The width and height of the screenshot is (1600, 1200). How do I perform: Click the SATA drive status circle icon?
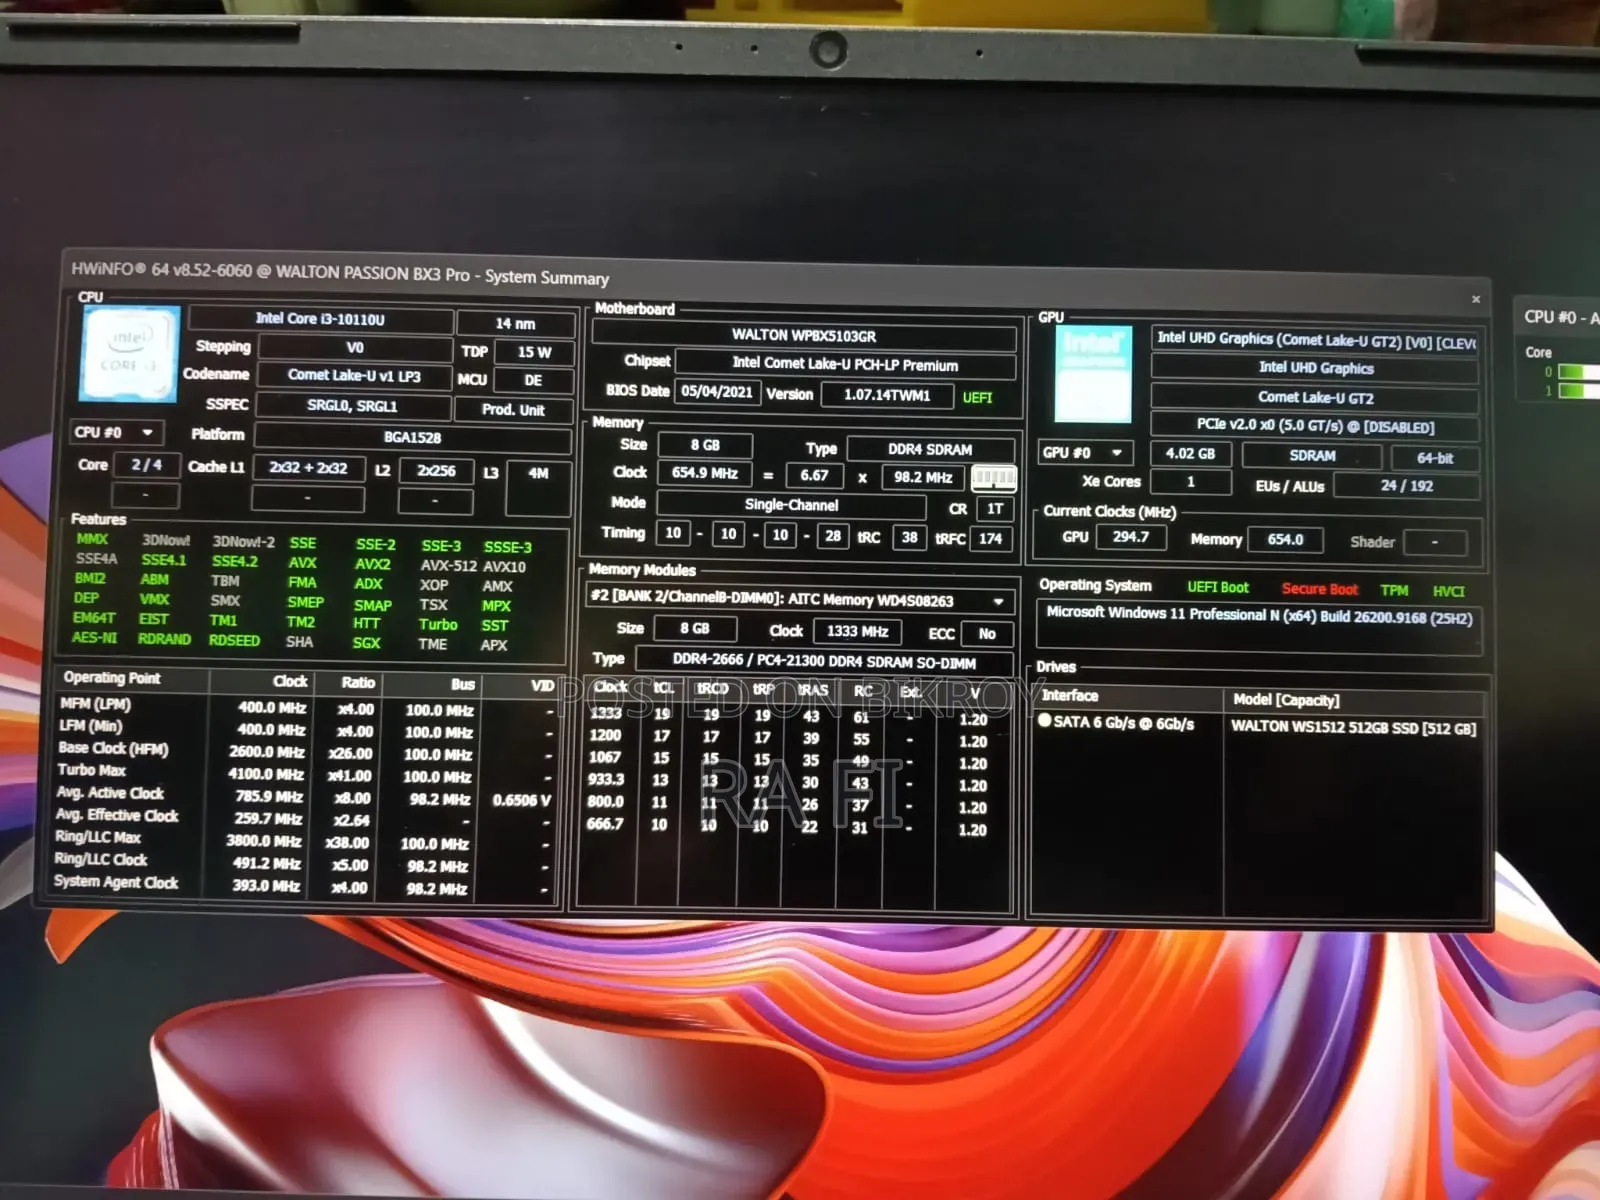pos(1045,720)
